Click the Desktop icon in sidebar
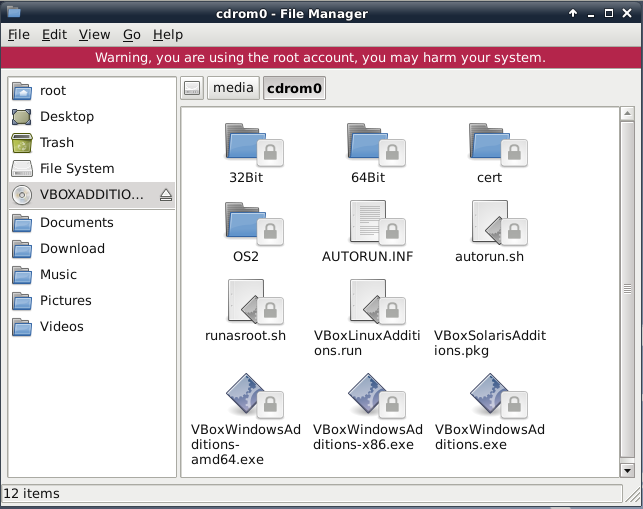Screen dimensions: 643x509 click(x=22, y=116)
